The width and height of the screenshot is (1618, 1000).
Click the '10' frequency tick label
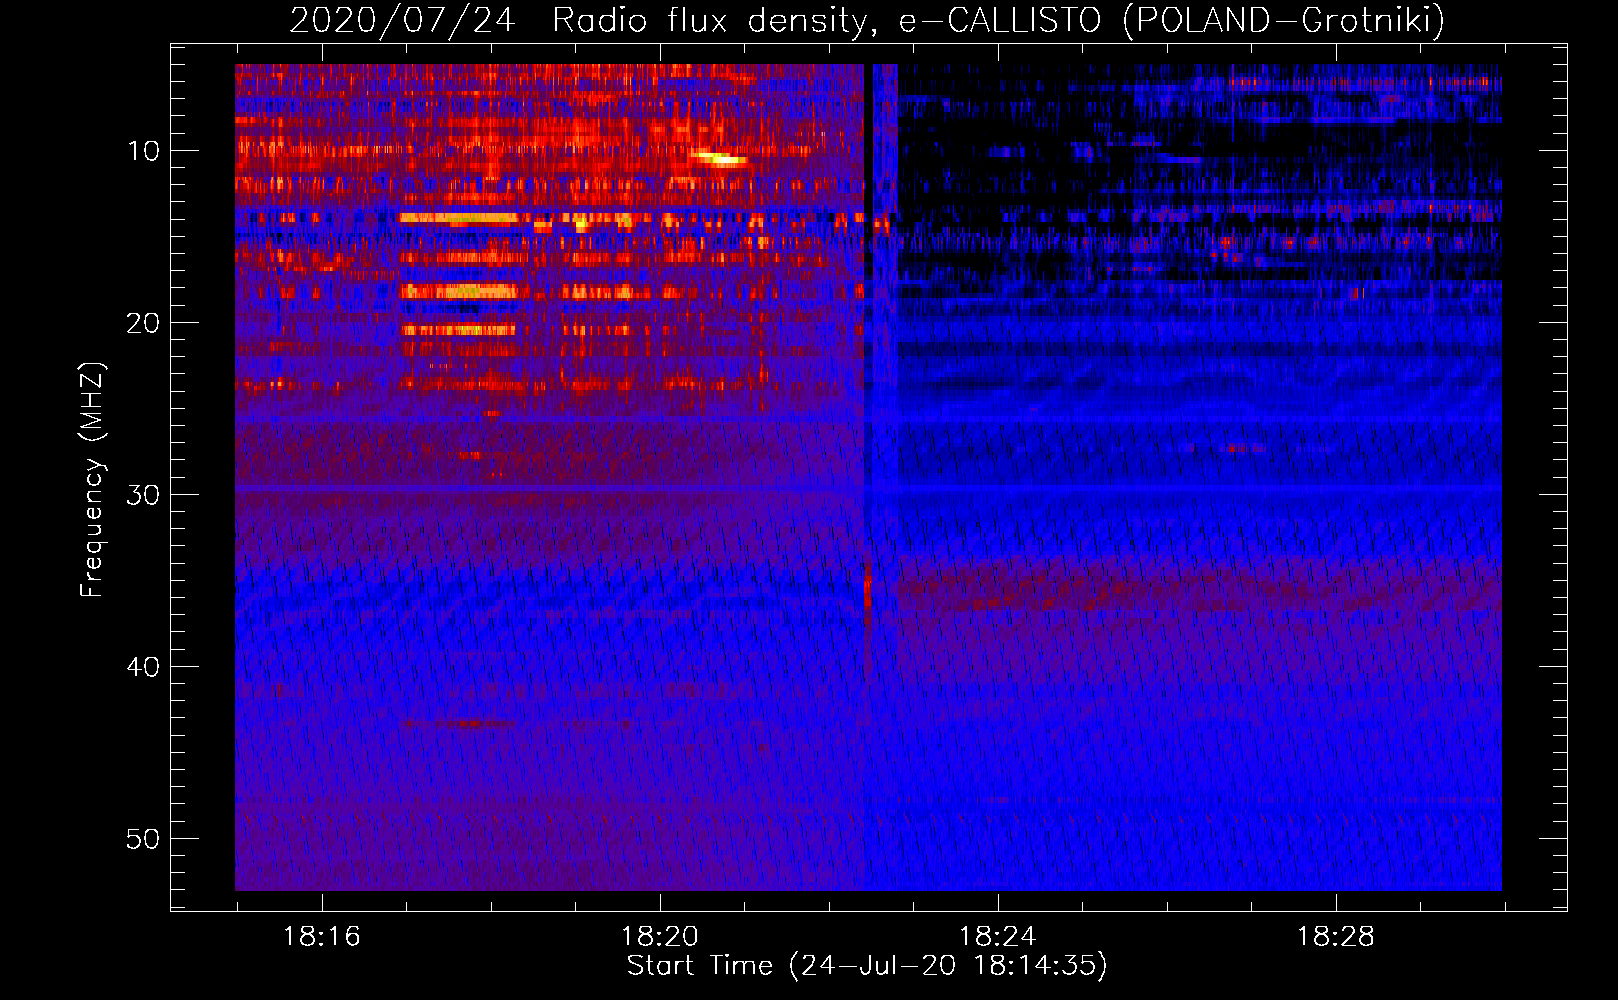click(x=144, y=151)
